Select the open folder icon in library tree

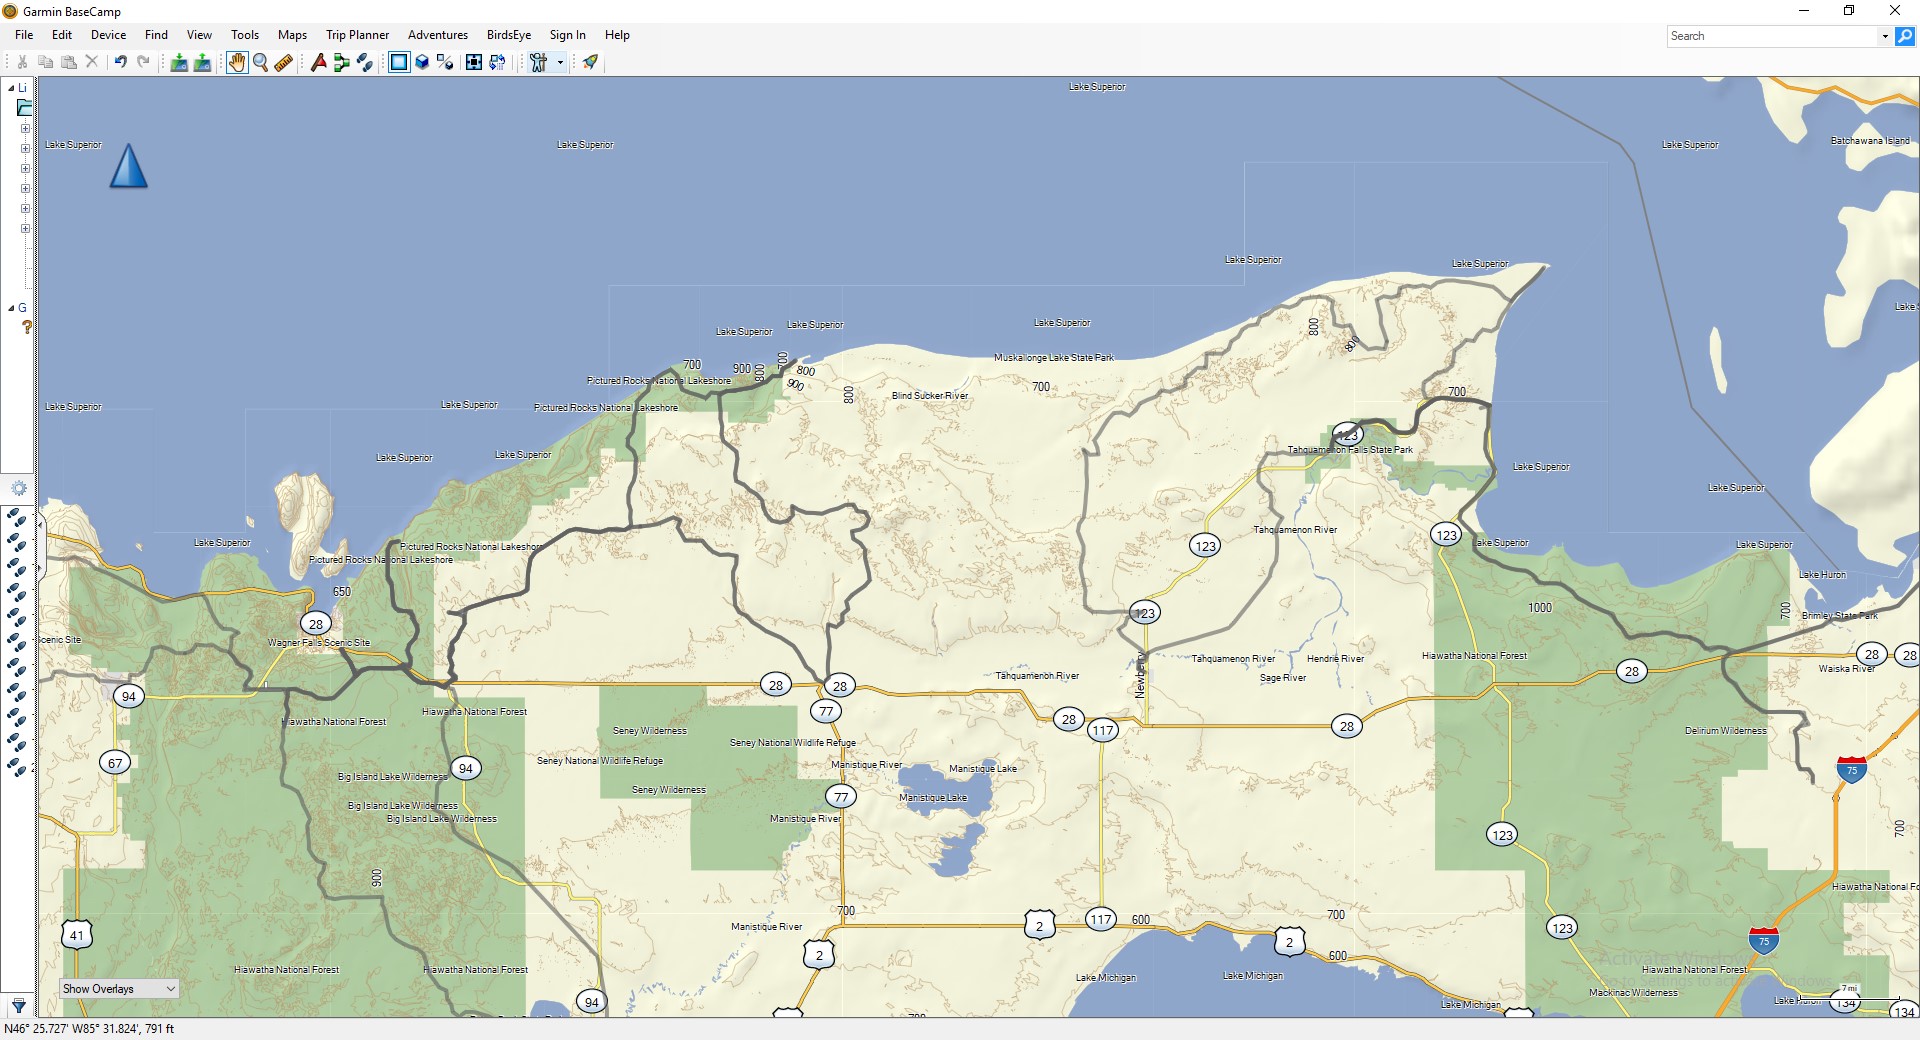click(25, 108)
